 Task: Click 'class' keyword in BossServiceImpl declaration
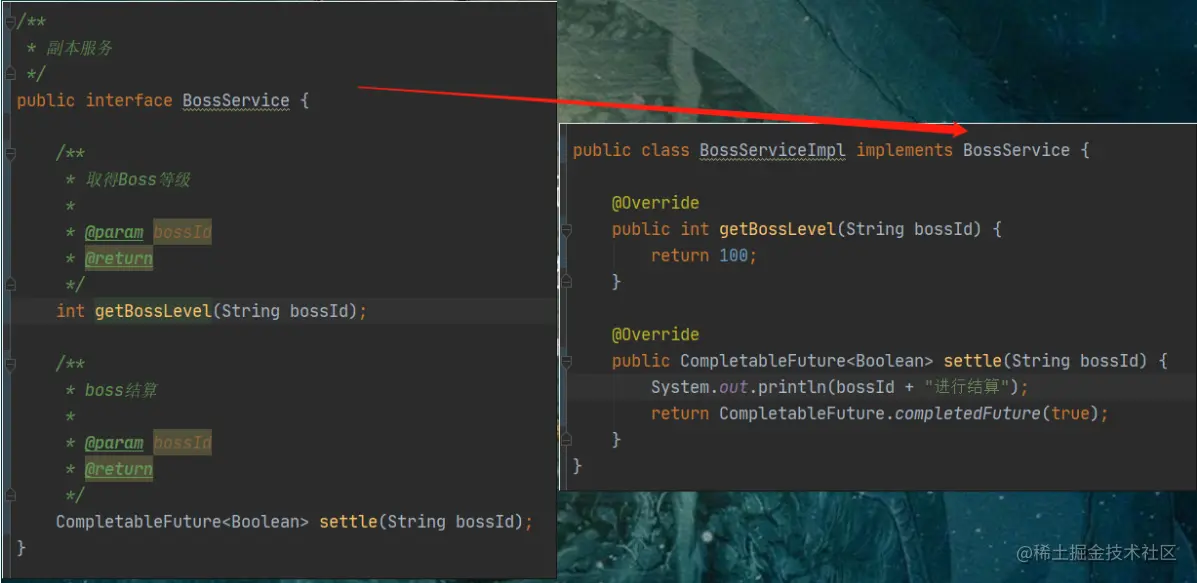pos(665,150)
